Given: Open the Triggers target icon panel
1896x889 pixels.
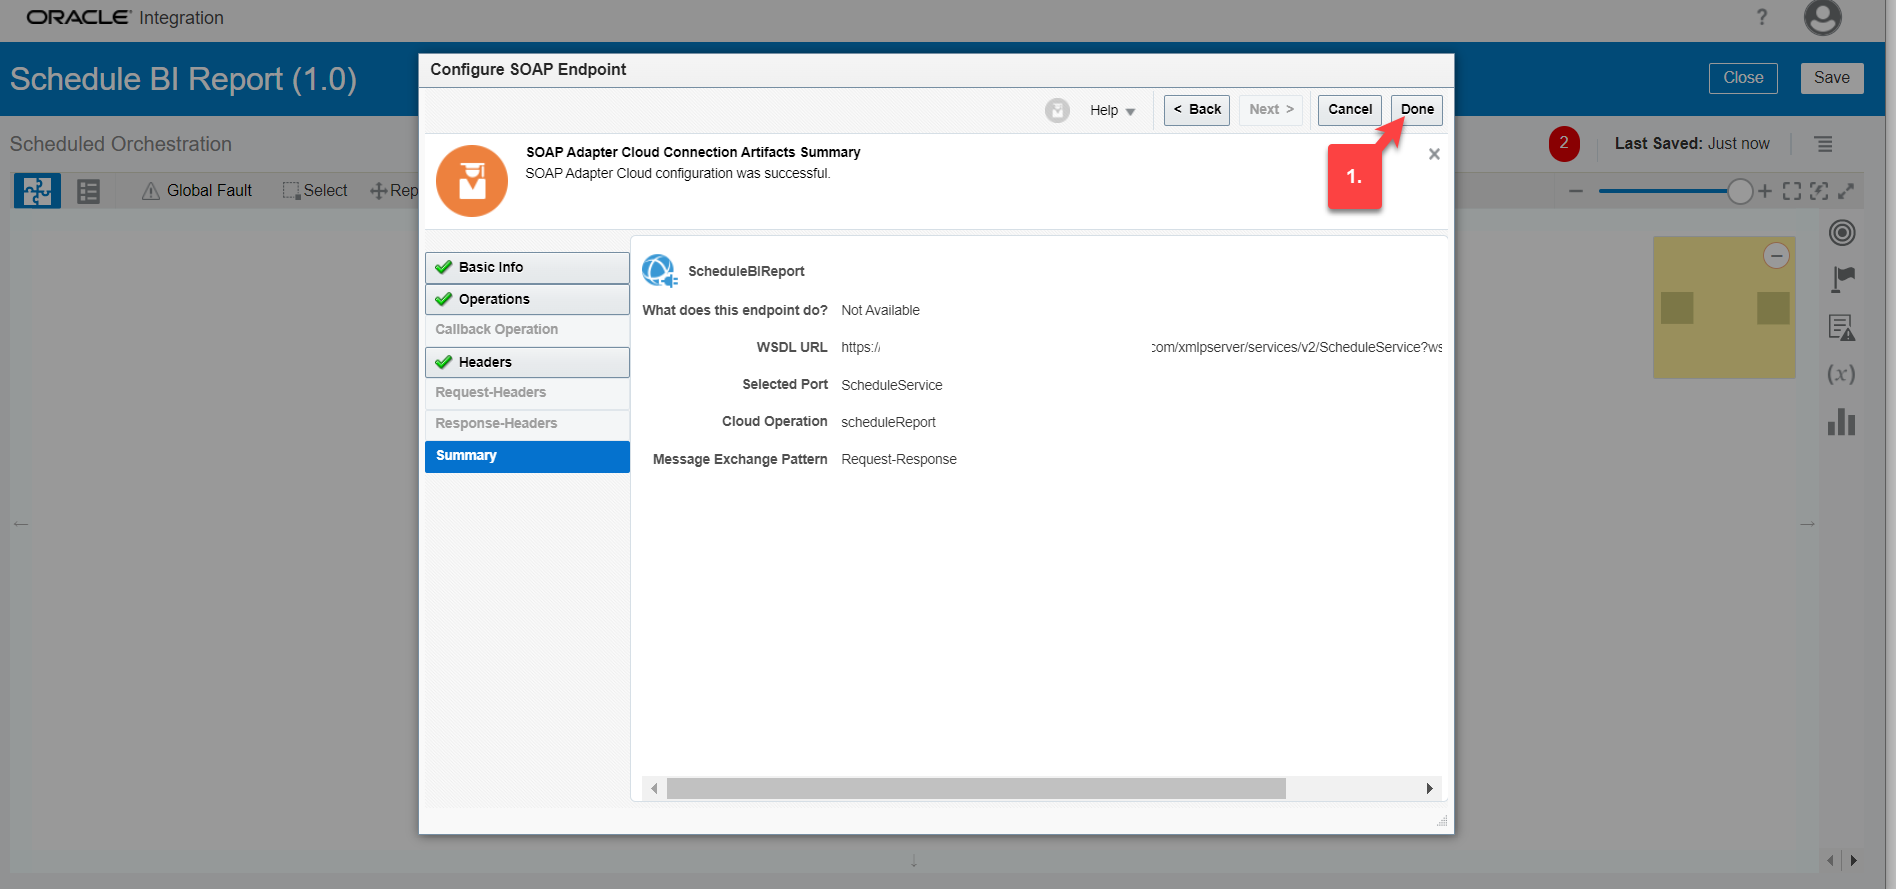Looking at the screenshot, I should click(1842, 233).
